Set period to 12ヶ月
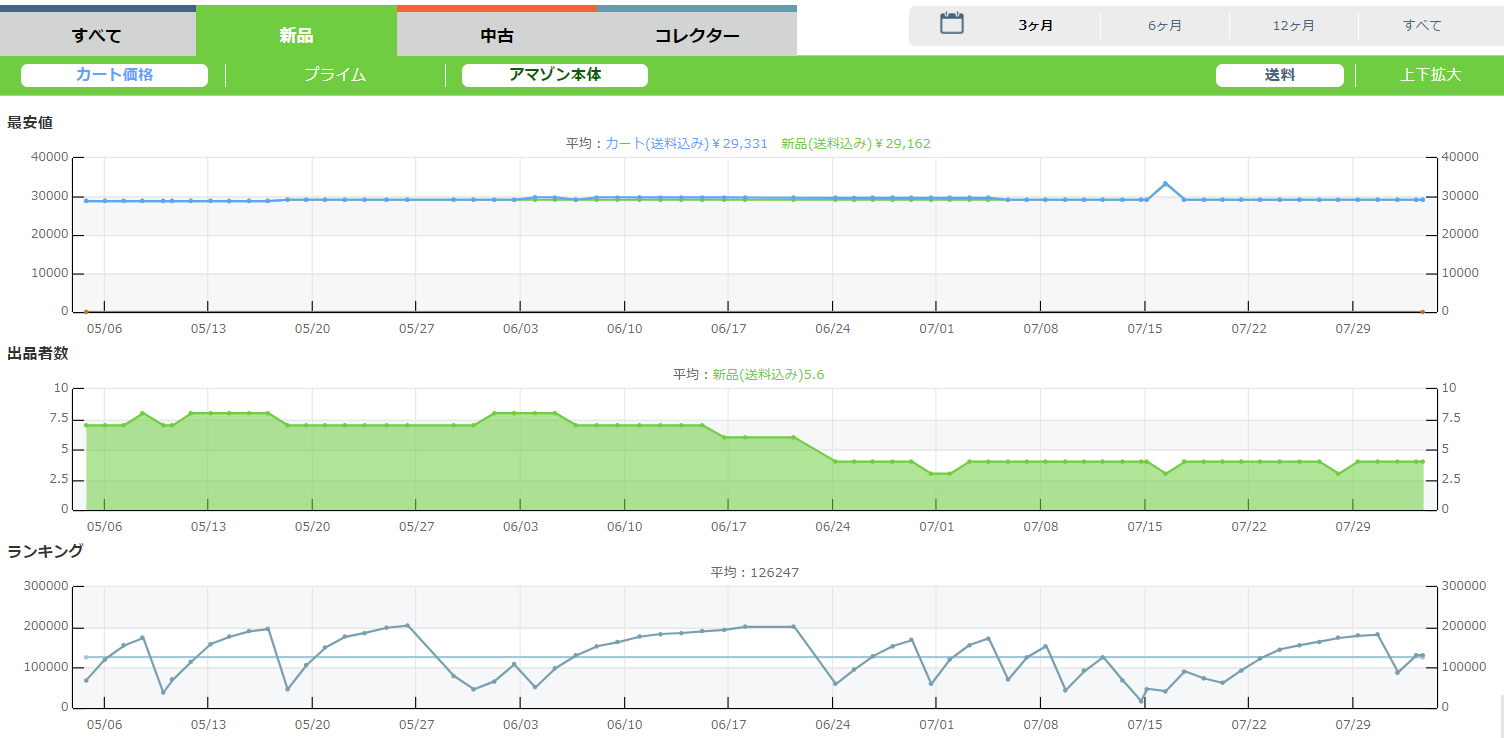 pyautogui.click(x=1293, y=26)
